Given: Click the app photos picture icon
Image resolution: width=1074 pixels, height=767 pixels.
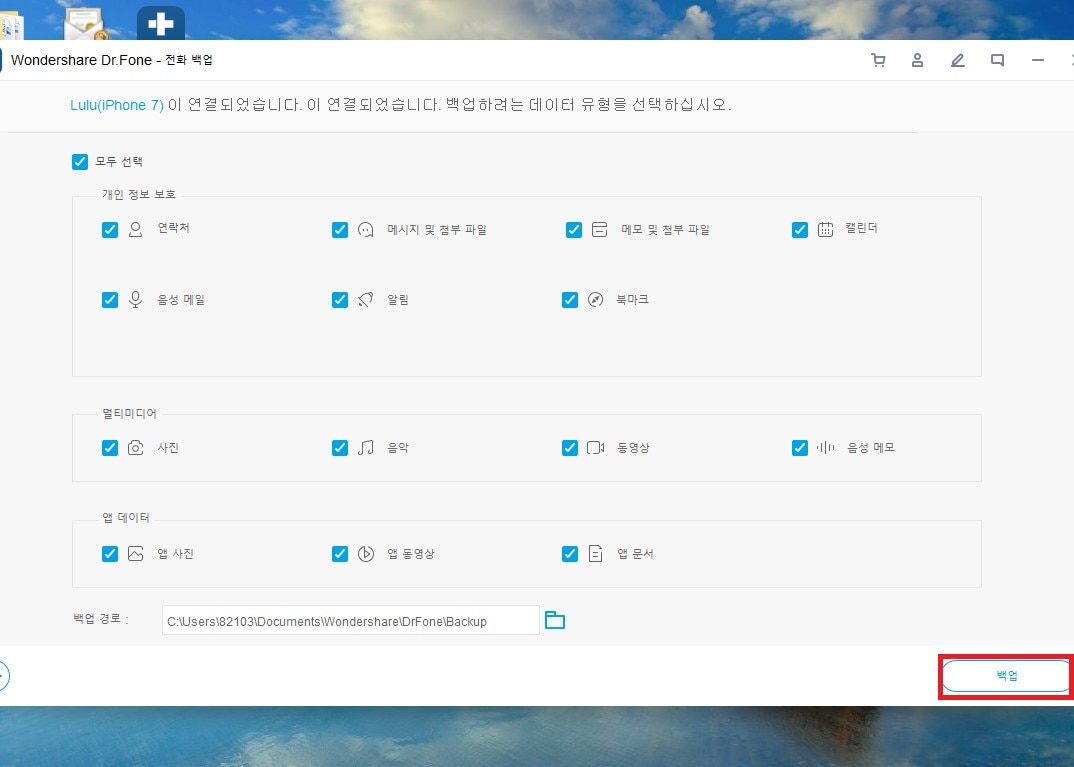Looking at the screenshot, I should pos(136,553).
